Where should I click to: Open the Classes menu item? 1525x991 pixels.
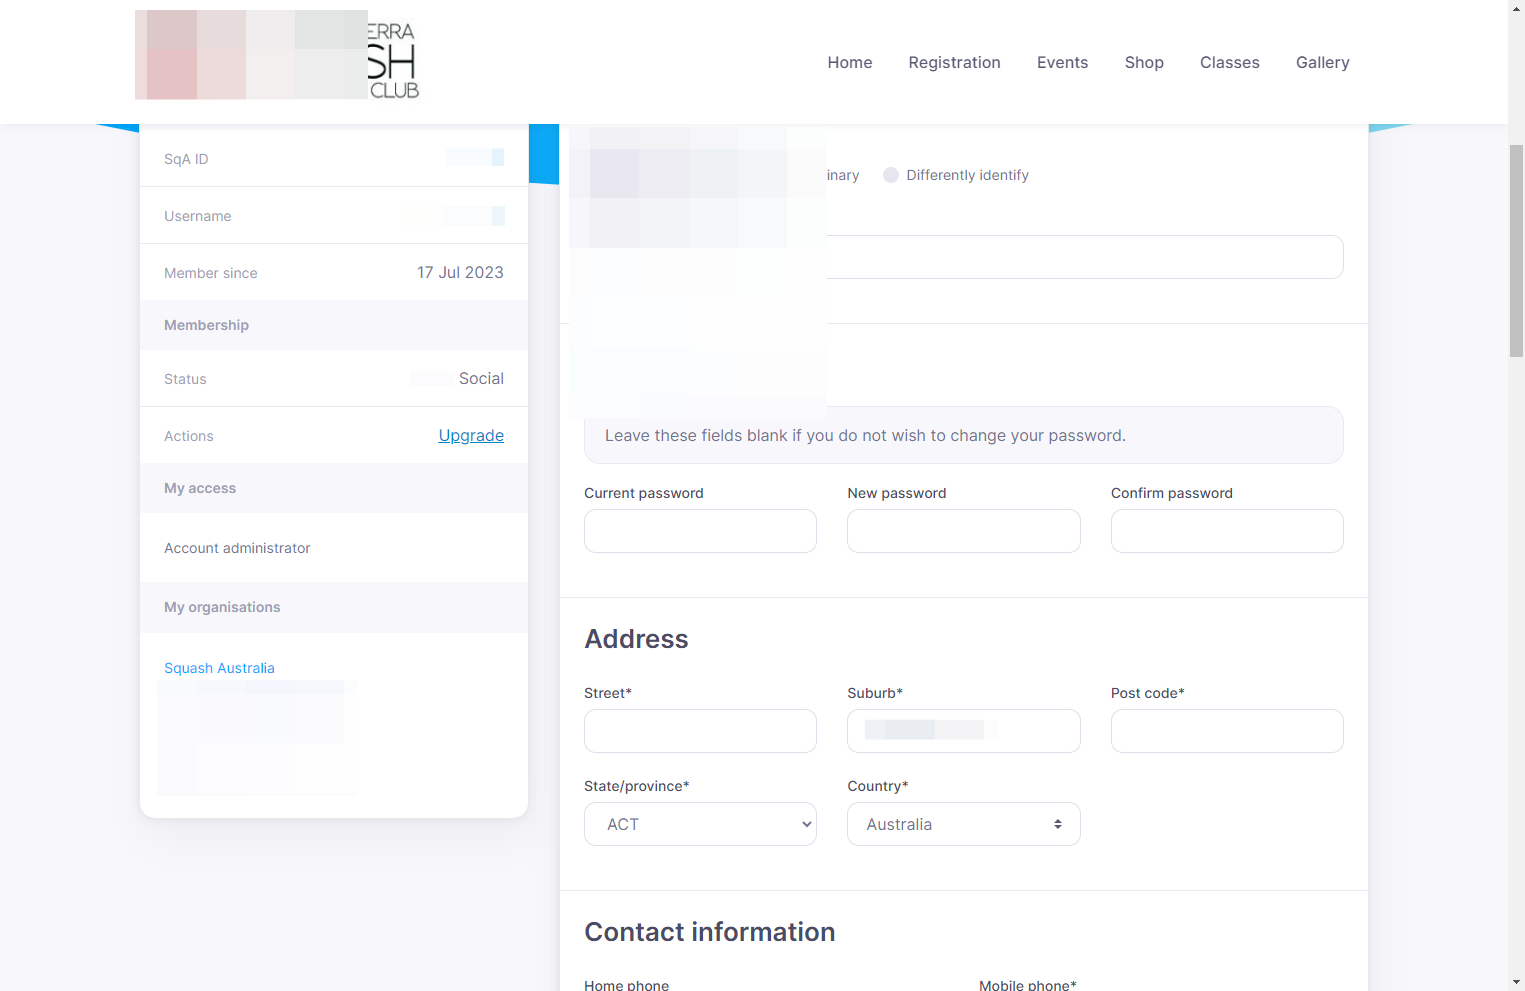point(1230,62)
